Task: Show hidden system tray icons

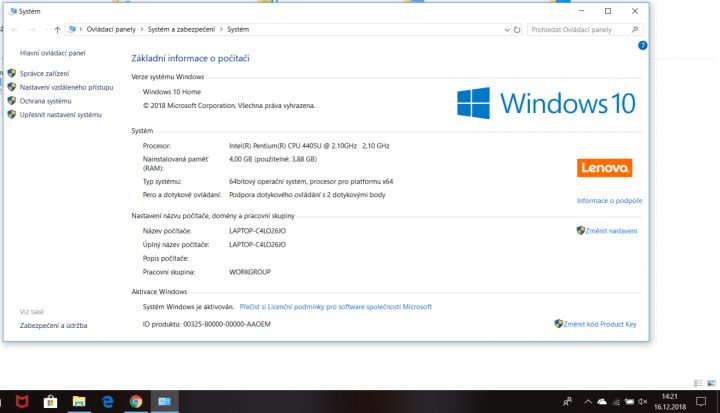Action: click(588, 402)
